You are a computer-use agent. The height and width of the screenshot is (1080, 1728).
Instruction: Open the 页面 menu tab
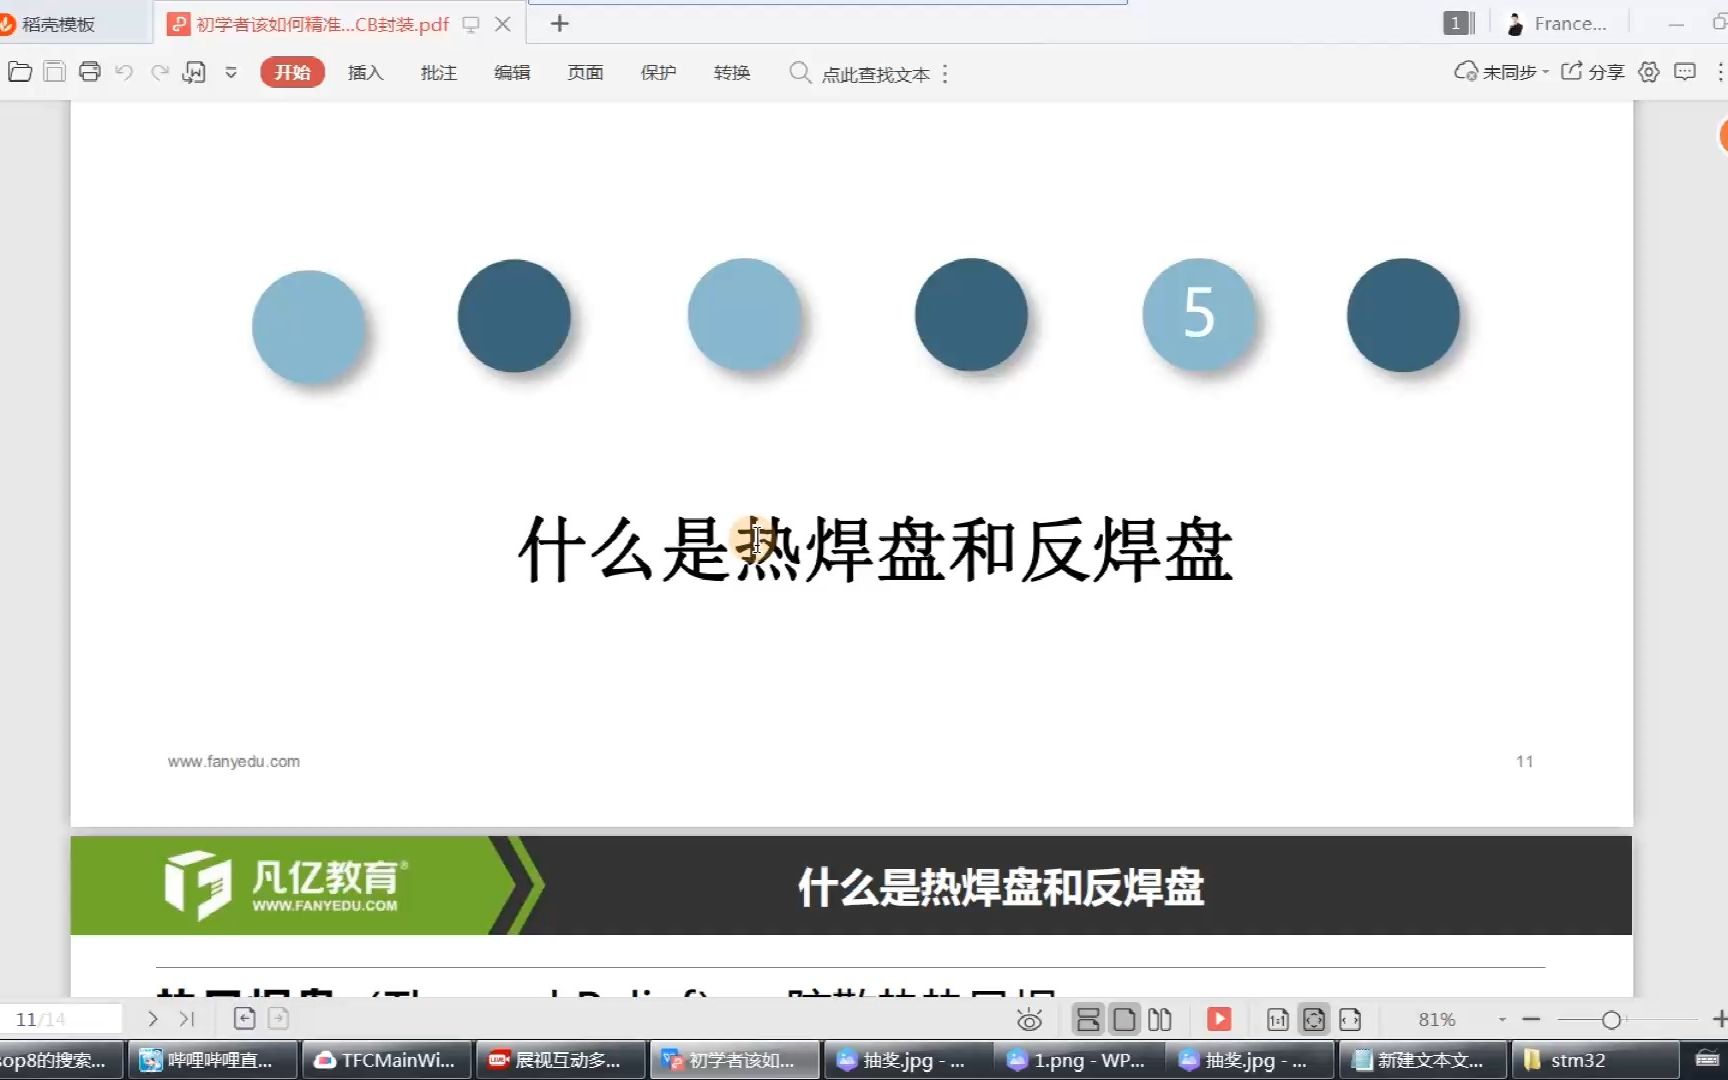tap(585, 72)
